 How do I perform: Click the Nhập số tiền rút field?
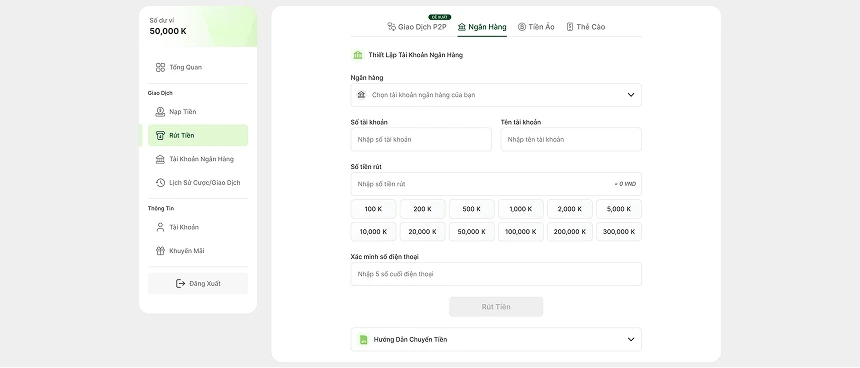click(496, 184)
